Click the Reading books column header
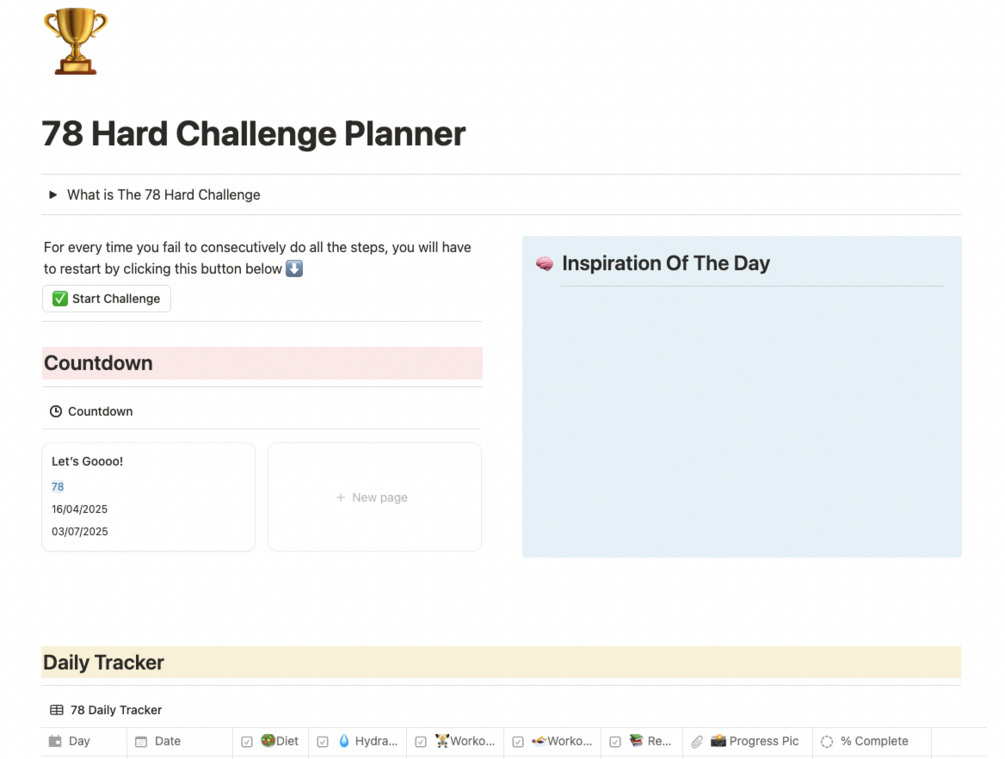The image size is (1005, 759). [649, 741]
